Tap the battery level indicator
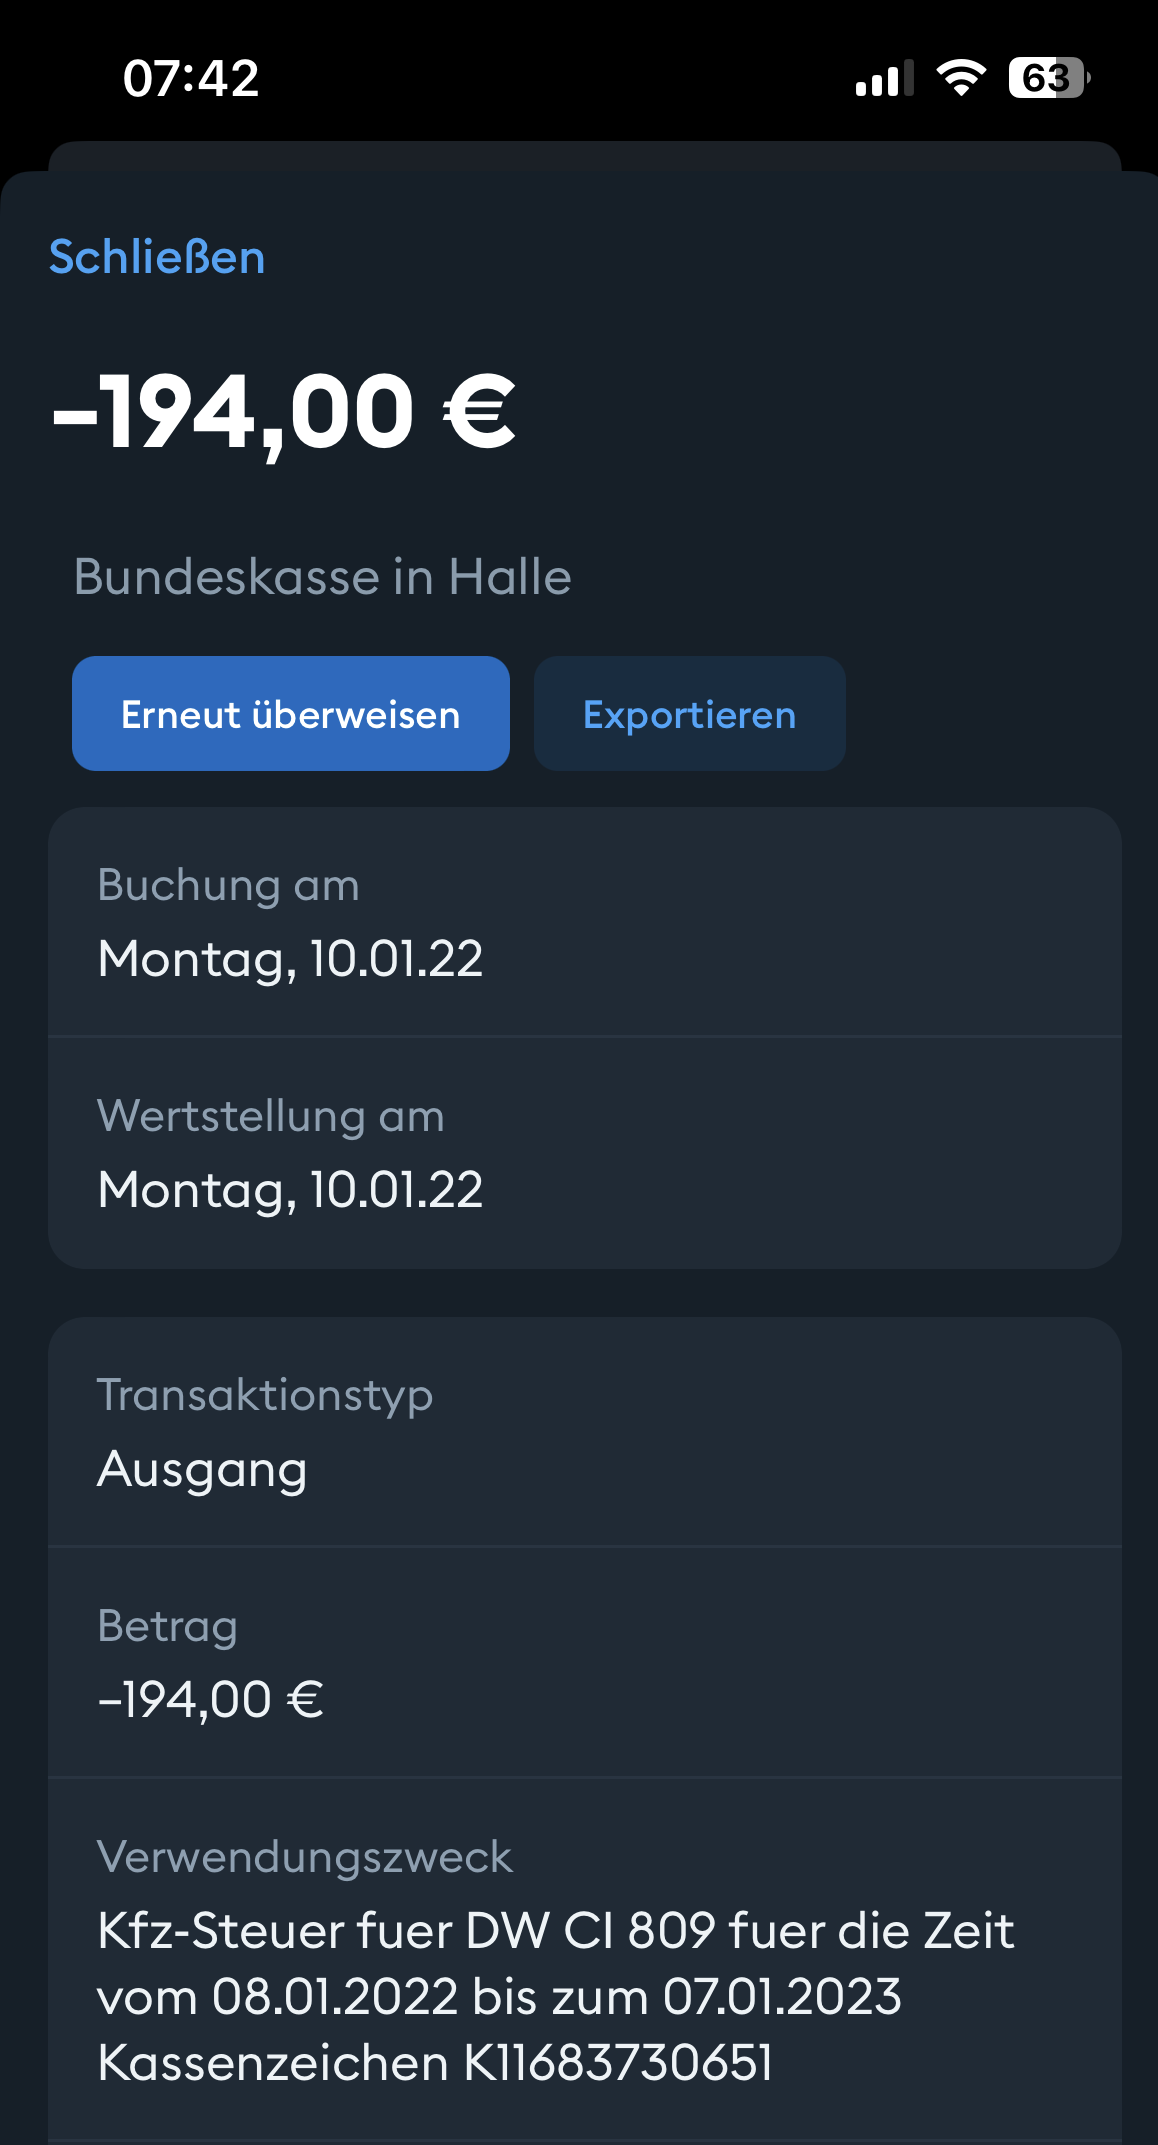The width and height of the screenshot is (1158, 2145). 1048,78
